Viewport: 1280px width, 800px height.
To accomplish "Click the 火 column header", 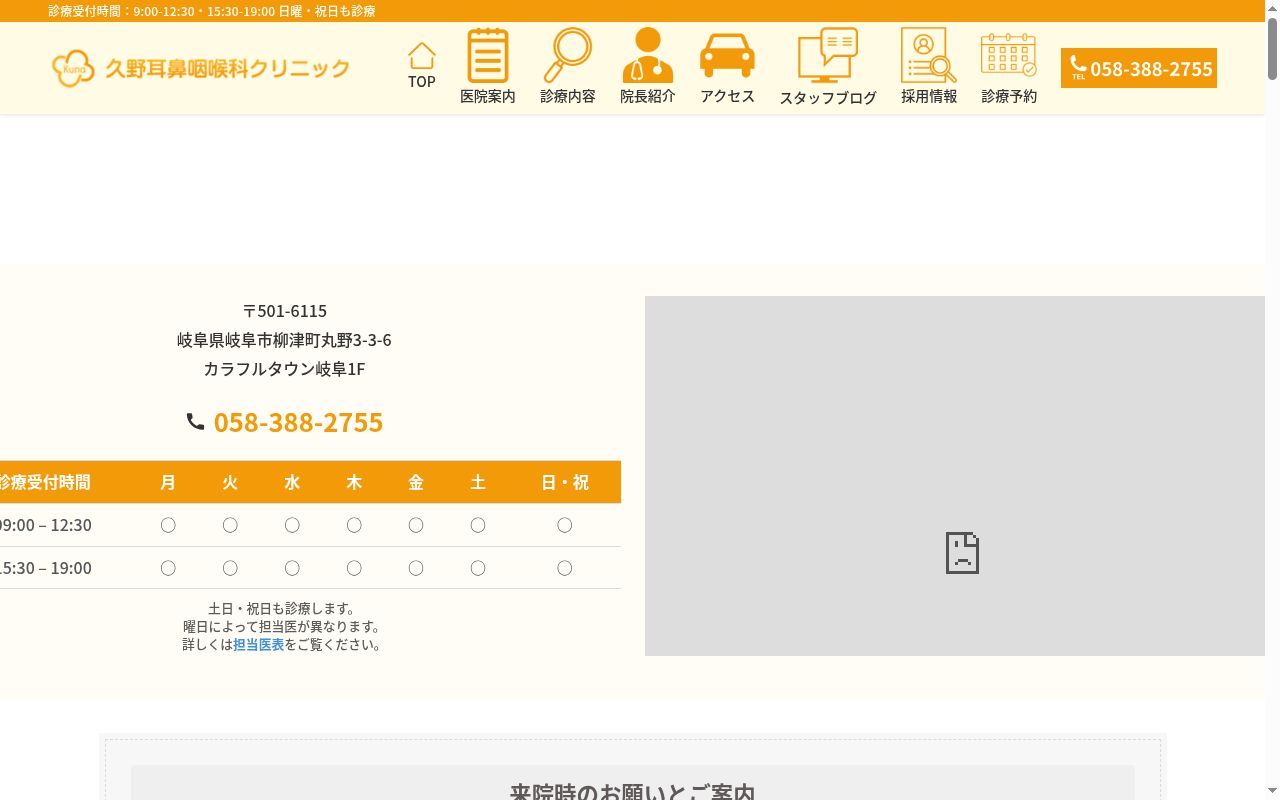I will click(230, 482).
